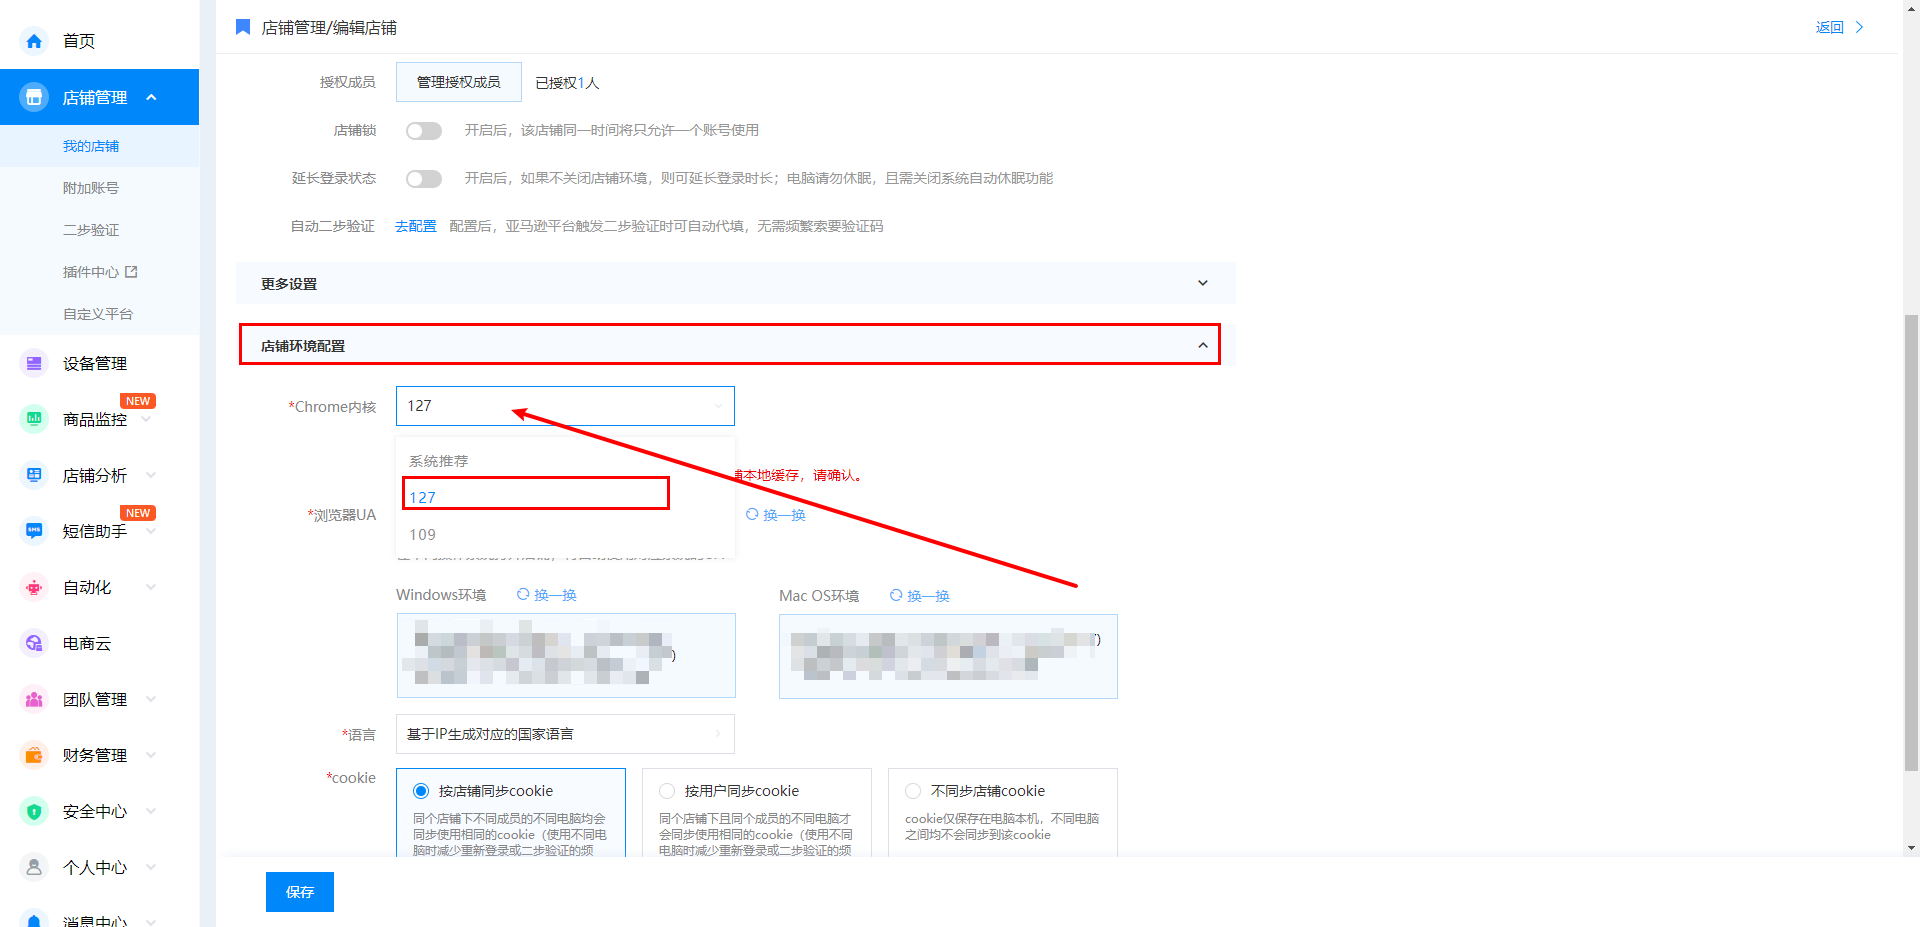Click the e-commerce cloud (电商云) icon
This screenshot has height=927, width=1920.
[x=34, y=643]
